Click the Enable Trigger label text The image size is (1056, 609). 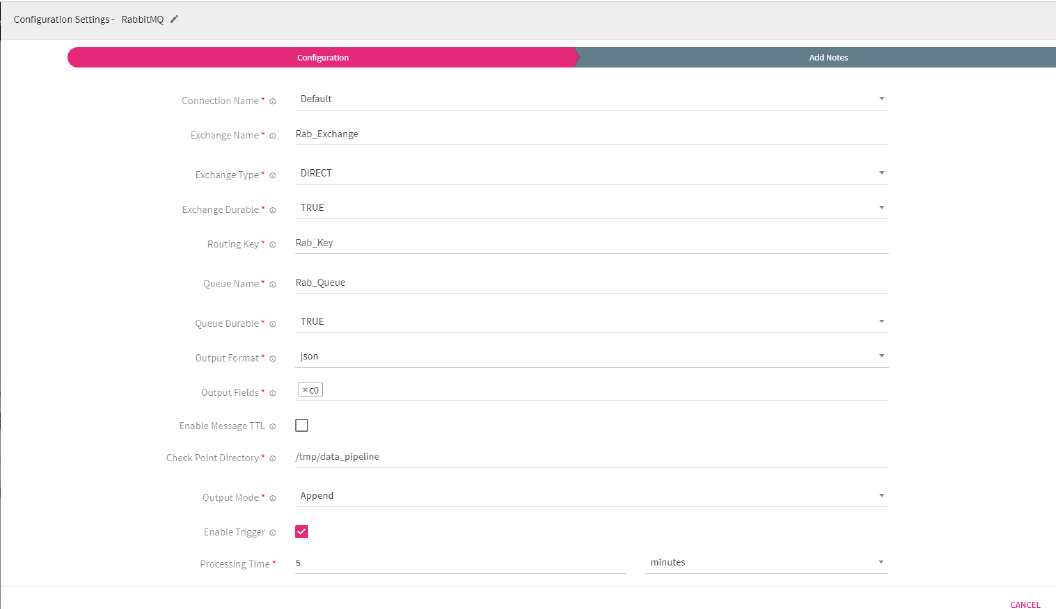234,532
